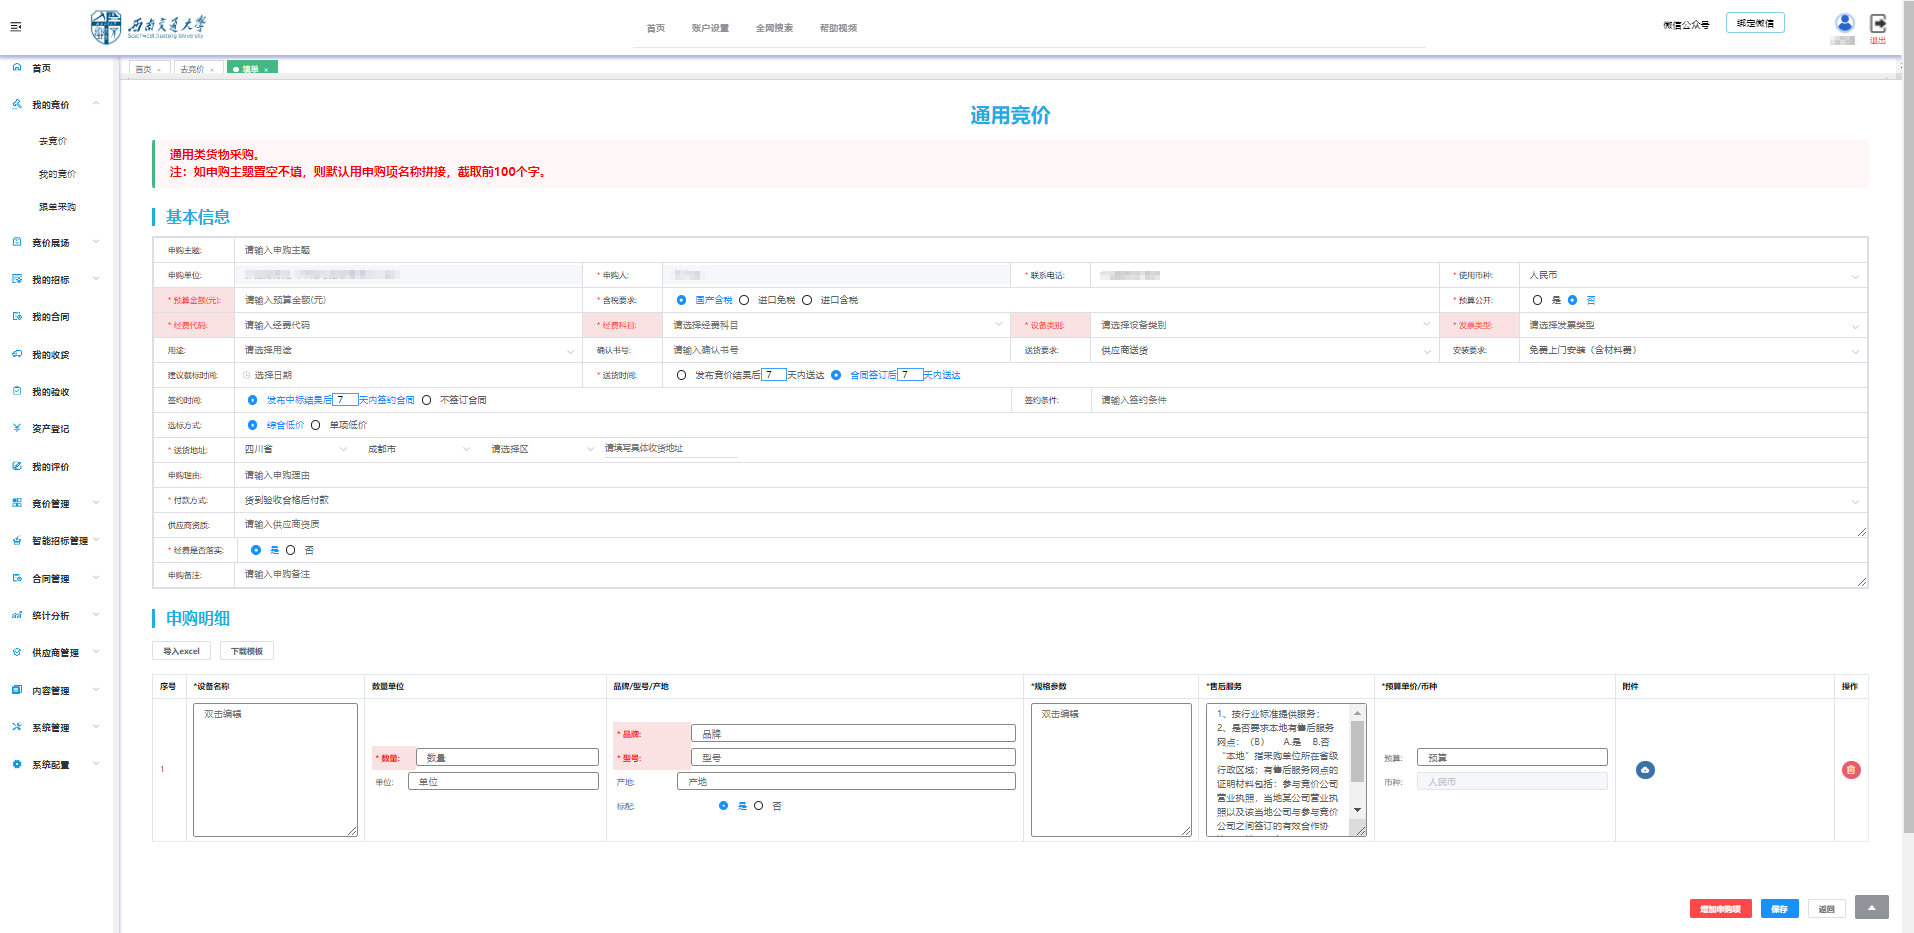Open 账户设置 in the top navigation
Screen dimensions: 1914x933
coord(710,28)
